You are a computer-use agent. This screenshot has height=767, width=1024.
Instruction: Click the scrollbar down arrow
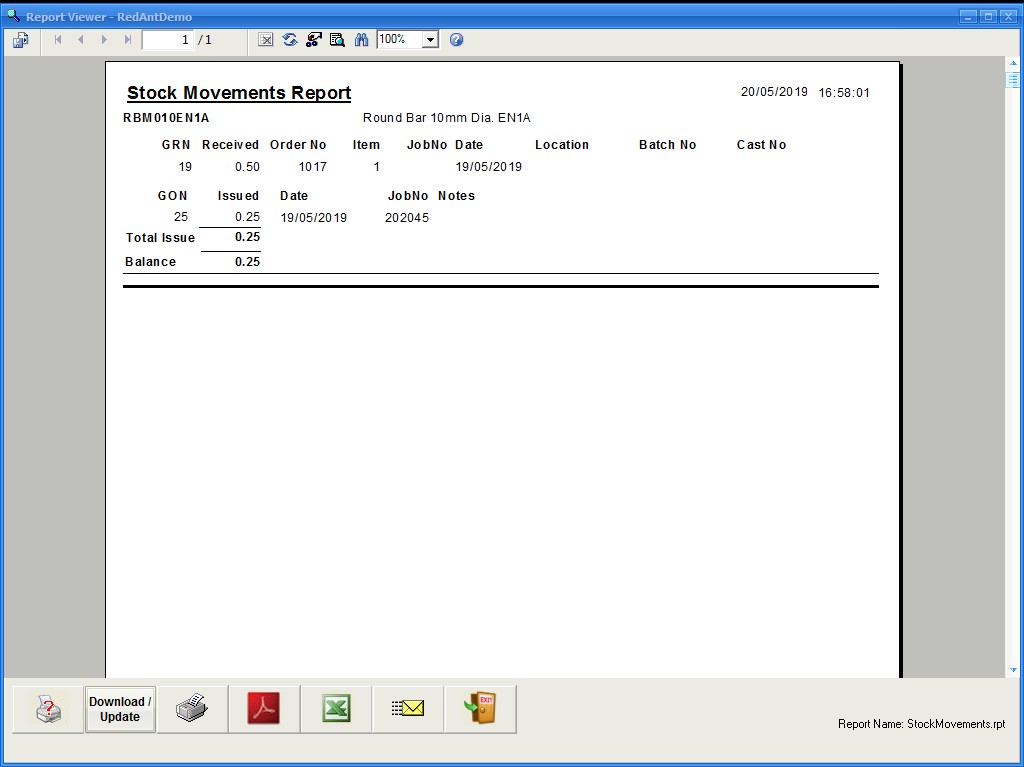[1012, 670]
